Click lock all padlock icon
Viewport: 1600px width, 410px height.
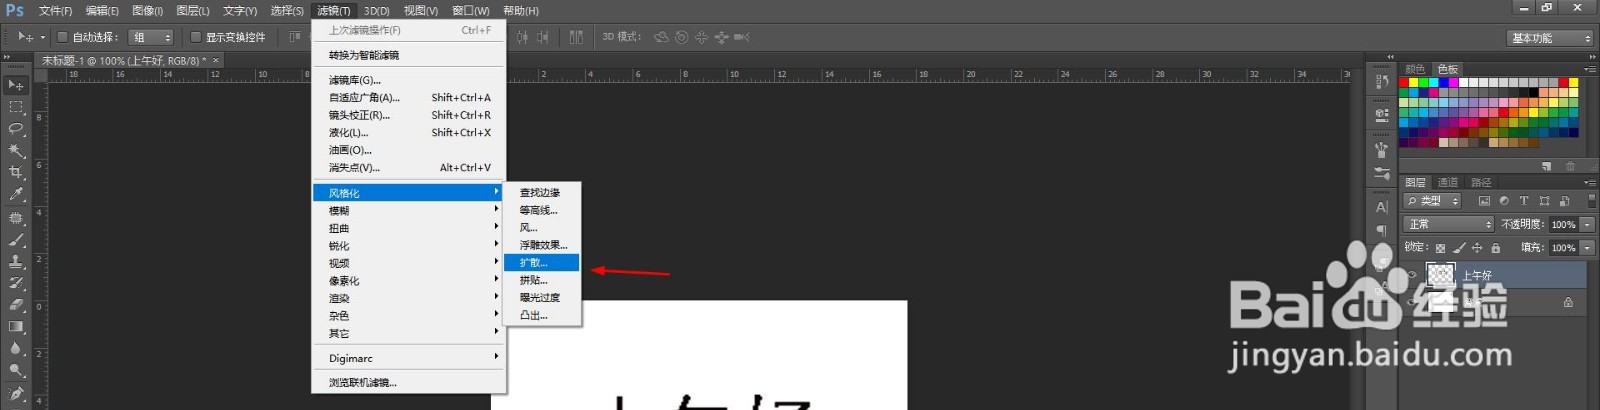[x=1496, y=248]
